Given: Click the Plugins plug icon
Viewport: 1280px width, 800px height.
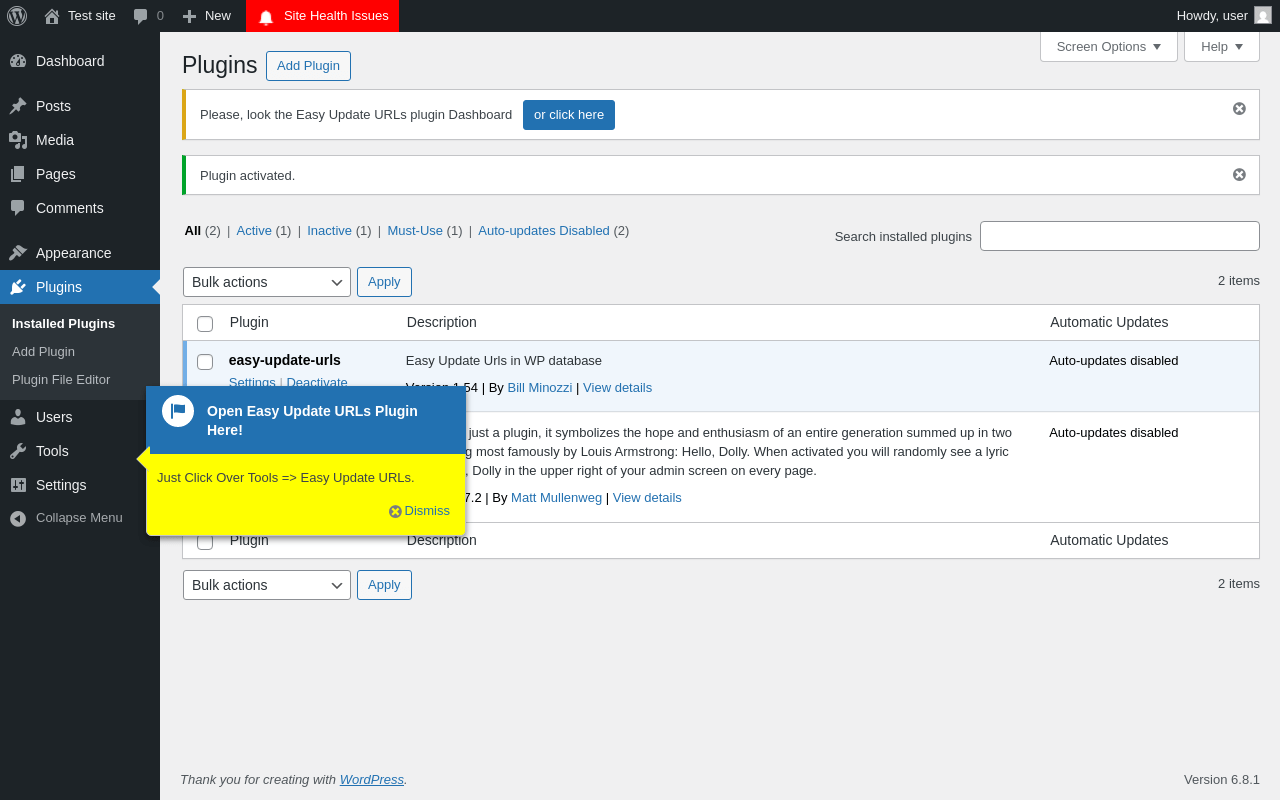Looking at the screenshot, I should [18, 287].
